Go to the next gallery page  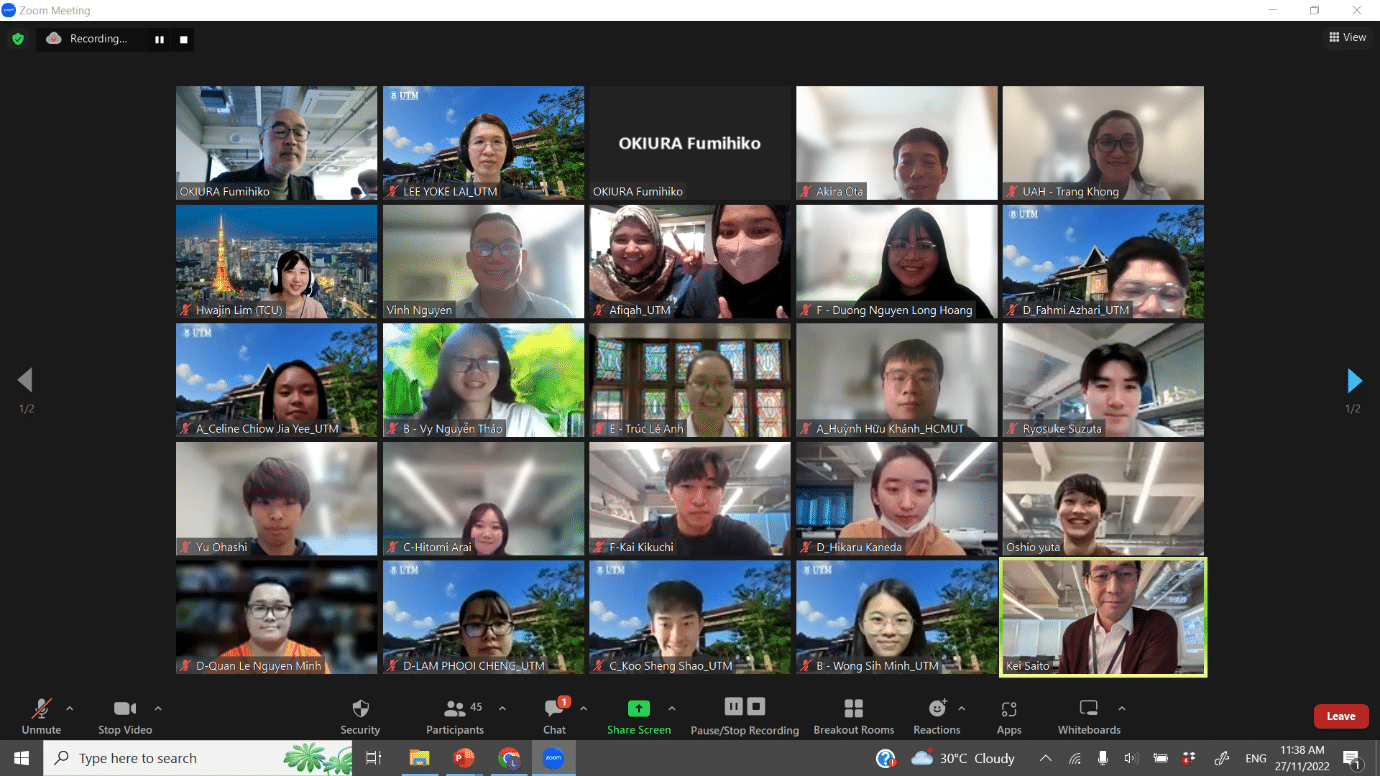click(x=1355, y=380)
